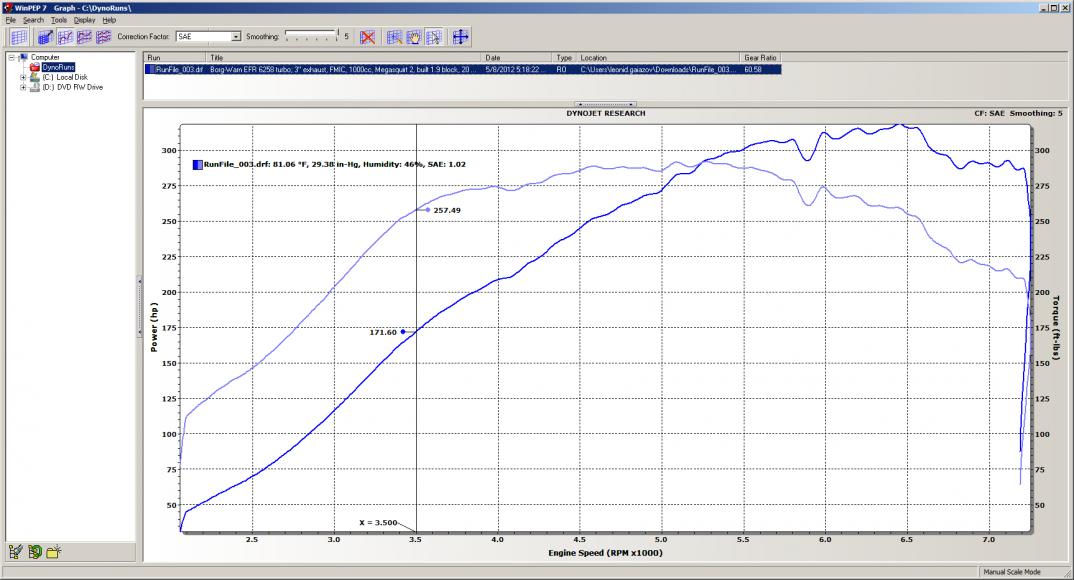Select the hand pan tool icon
Image resolution: width=1074 pixels, height=580 pixels.
click(x=414, y=37)
